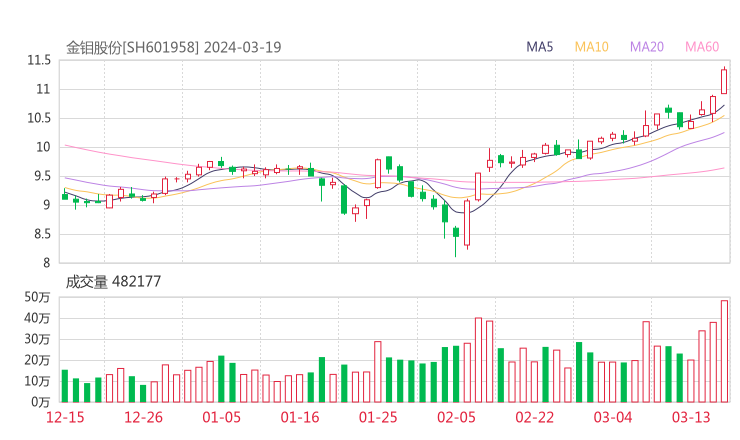This screenshot has width=740, height=440.
Task: Click the first green volume bar at 12-15
Action: point(65,386)
